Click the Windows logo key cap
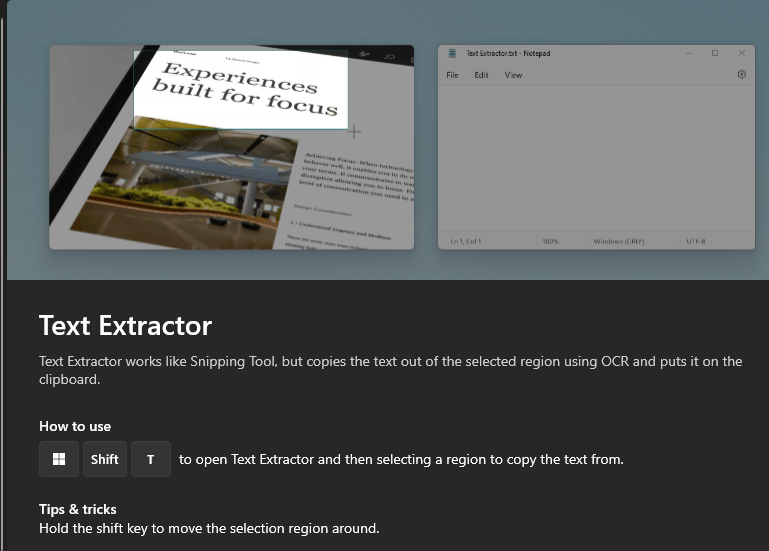 point(59,459)
